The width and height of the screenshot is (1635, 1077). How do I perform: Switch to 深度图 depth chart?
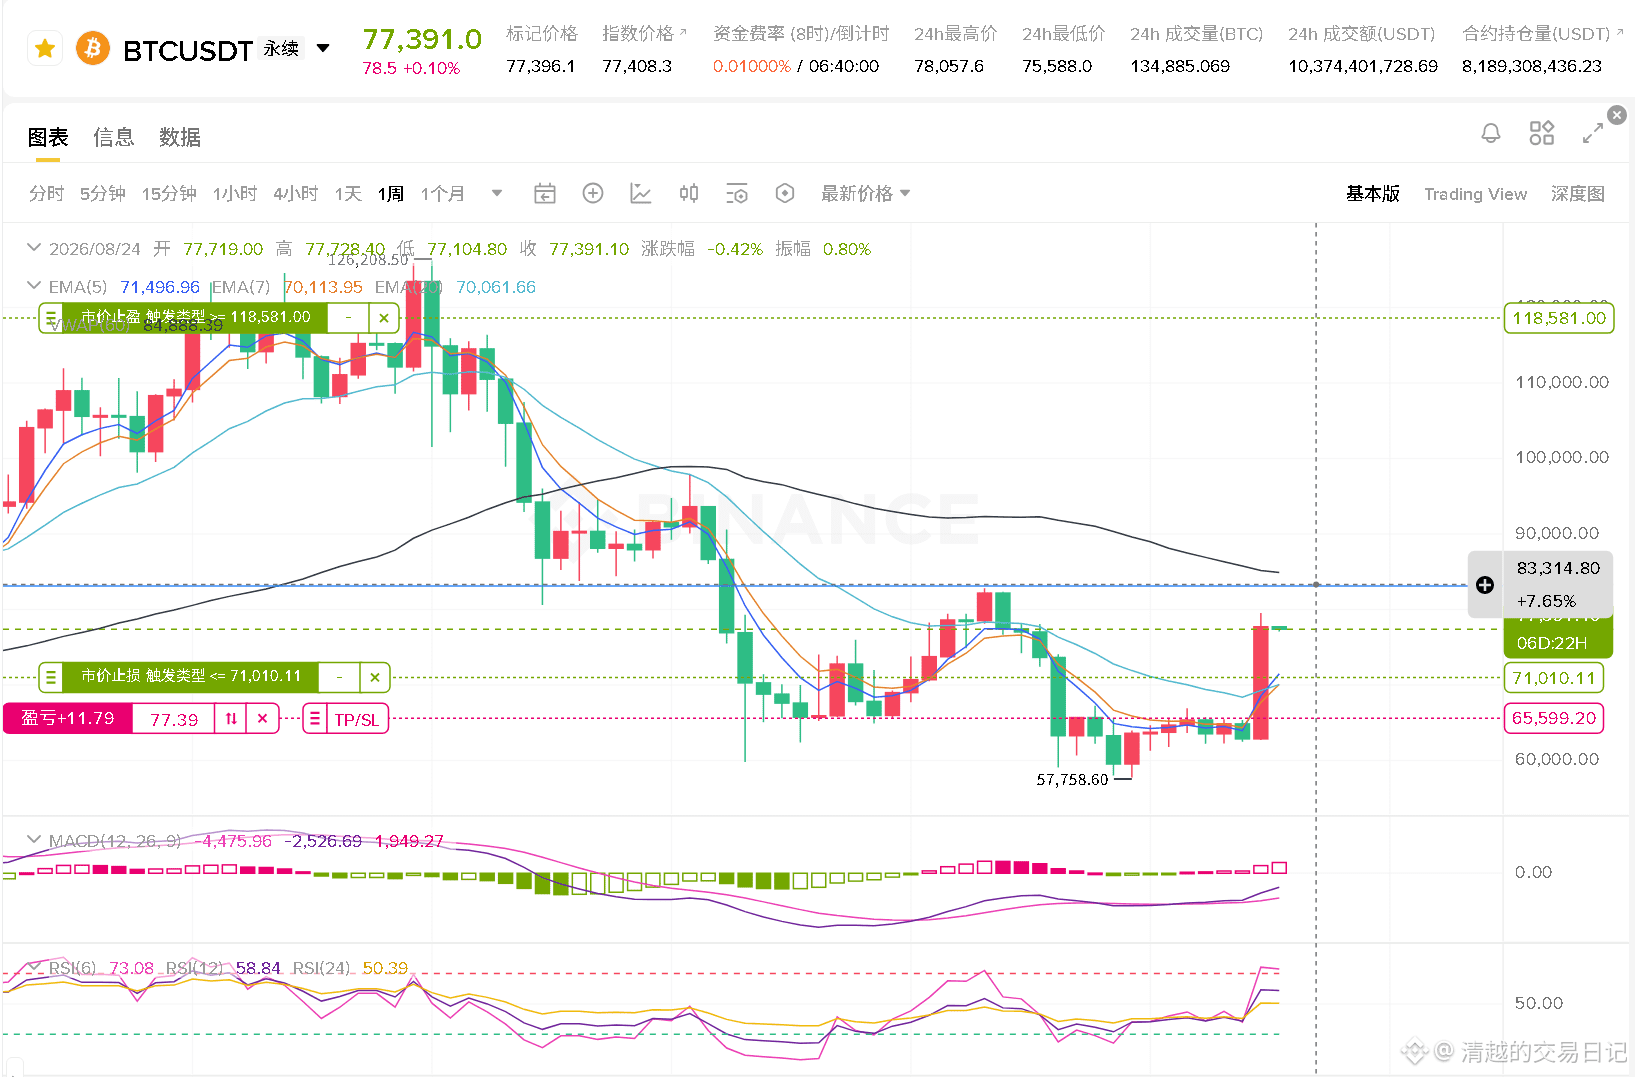[1578, 193]
